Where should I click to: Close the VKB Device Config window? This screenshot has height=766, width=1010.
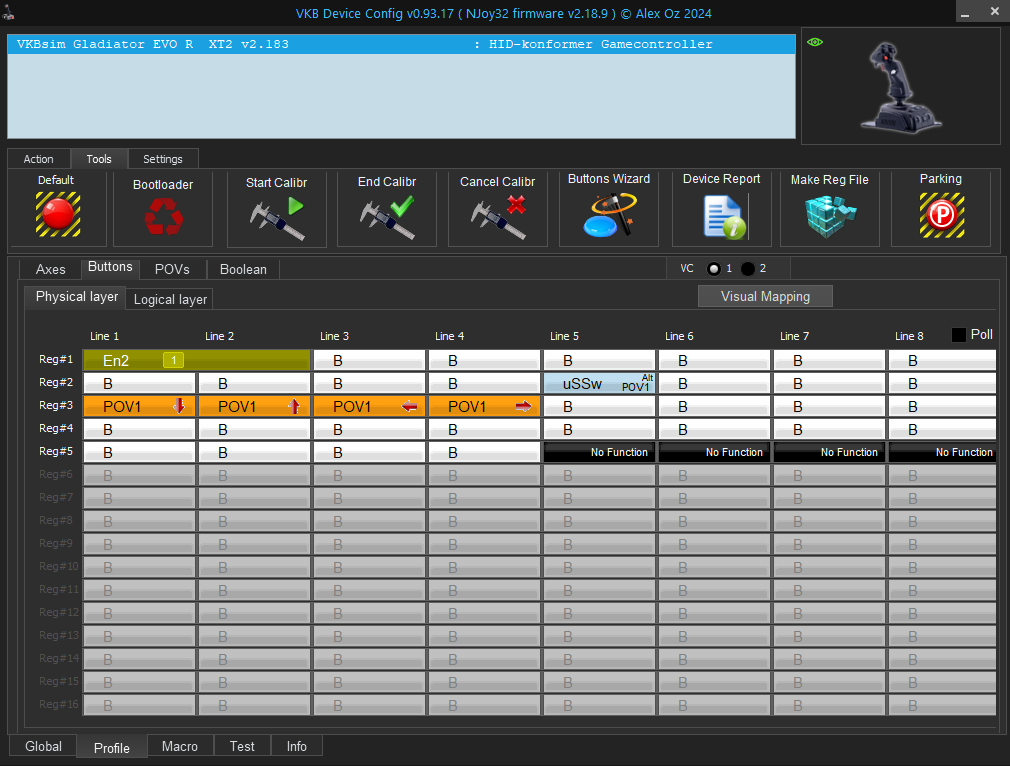click(x=995, y=12)
